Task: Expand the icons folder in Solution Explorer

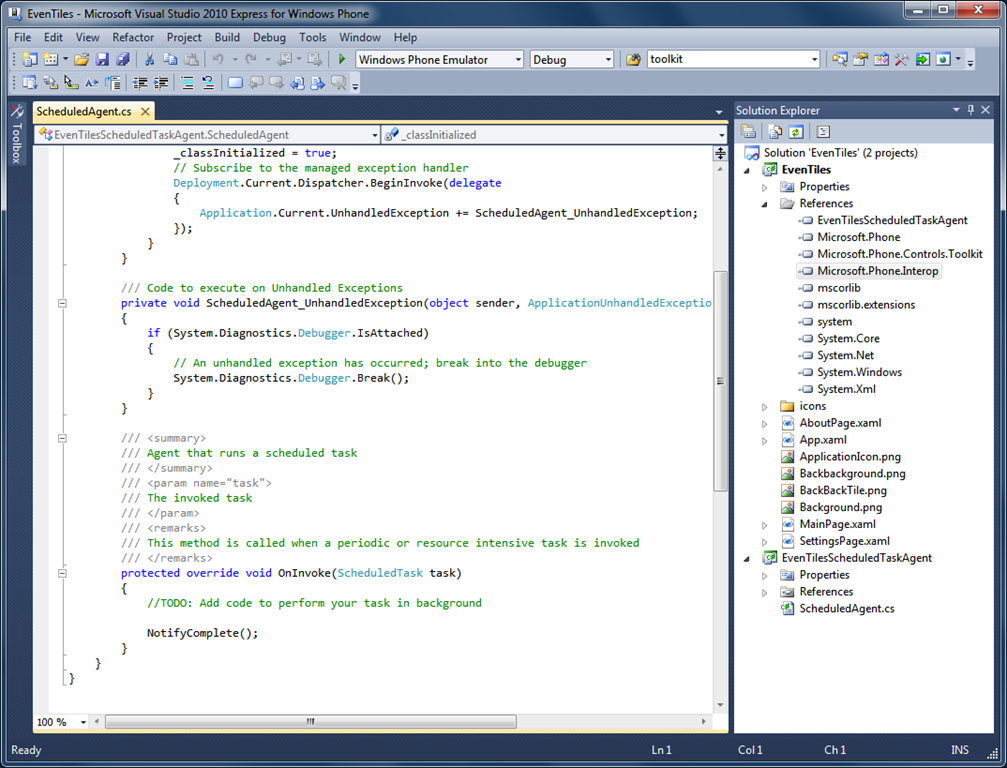Action: click(x=765, y=406)
